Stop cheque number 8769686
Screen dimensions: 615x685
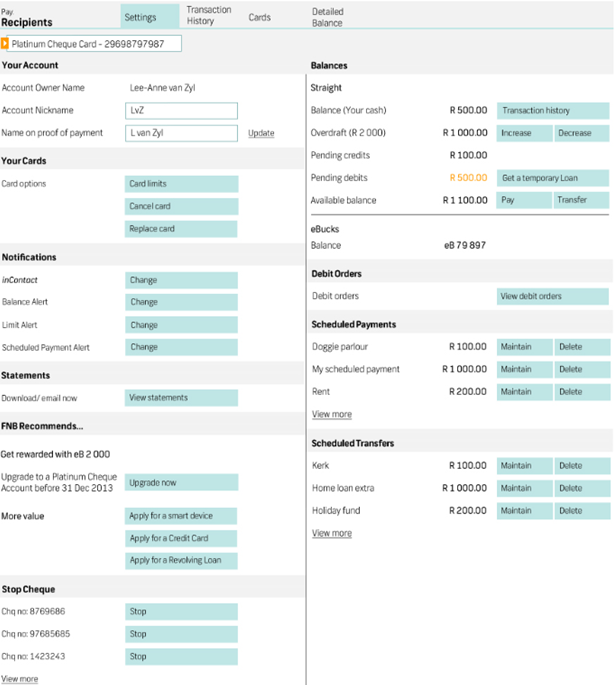pos(181,612)
